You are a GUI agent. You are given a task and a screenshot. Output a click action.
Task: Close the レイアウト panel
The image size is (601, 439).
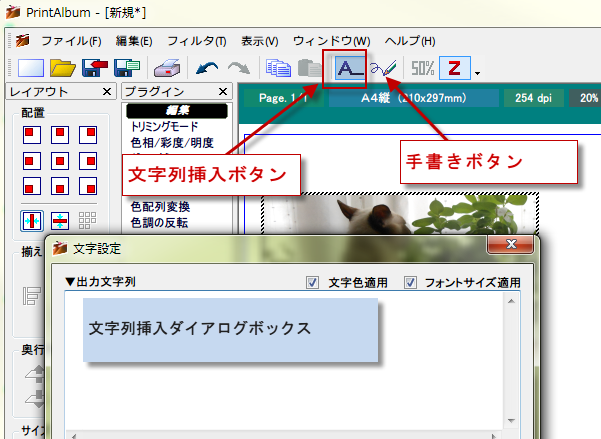106,92
